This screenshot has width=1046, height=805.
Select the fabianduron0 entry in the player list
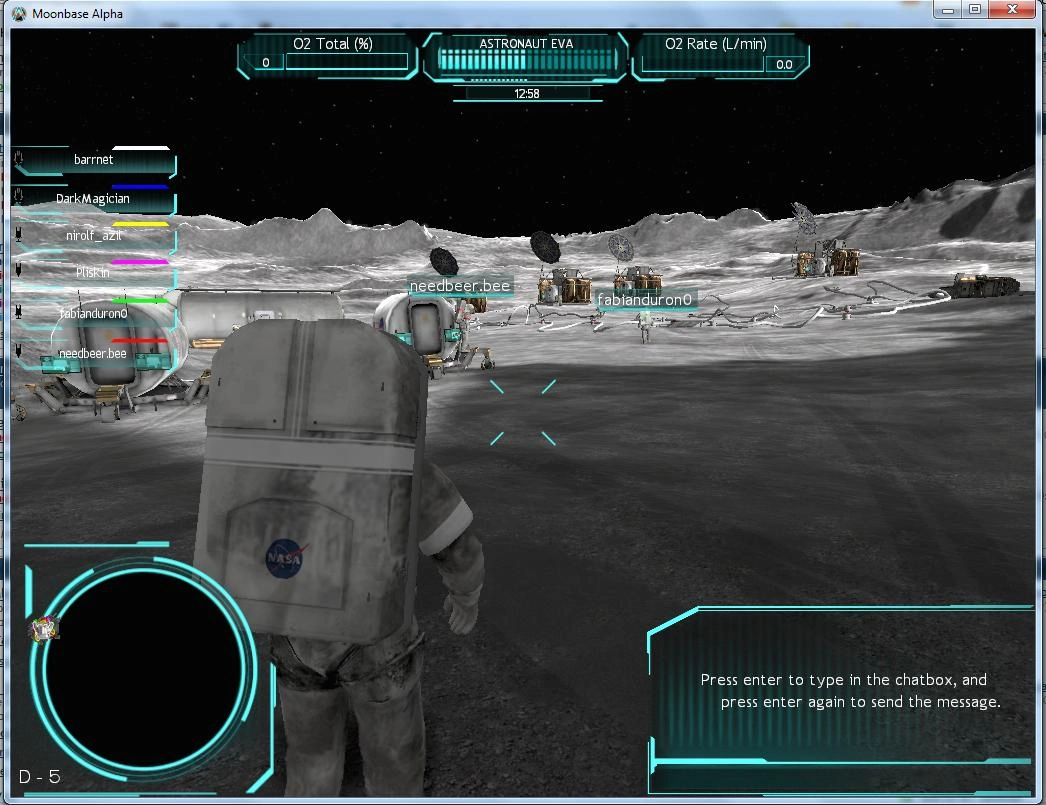coord(93,313)
